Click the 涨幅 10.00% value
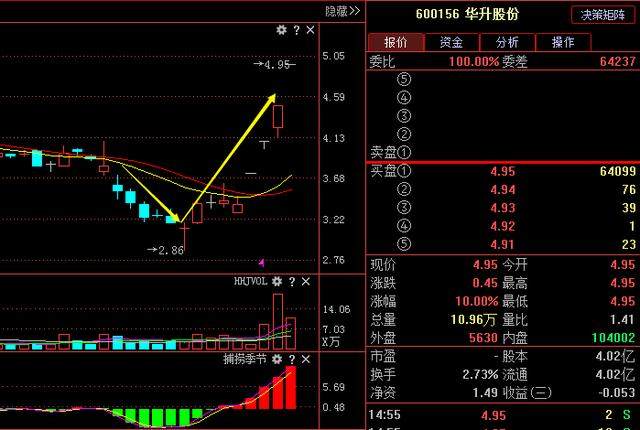Screen dimensions: 640x430 (477, 301)
